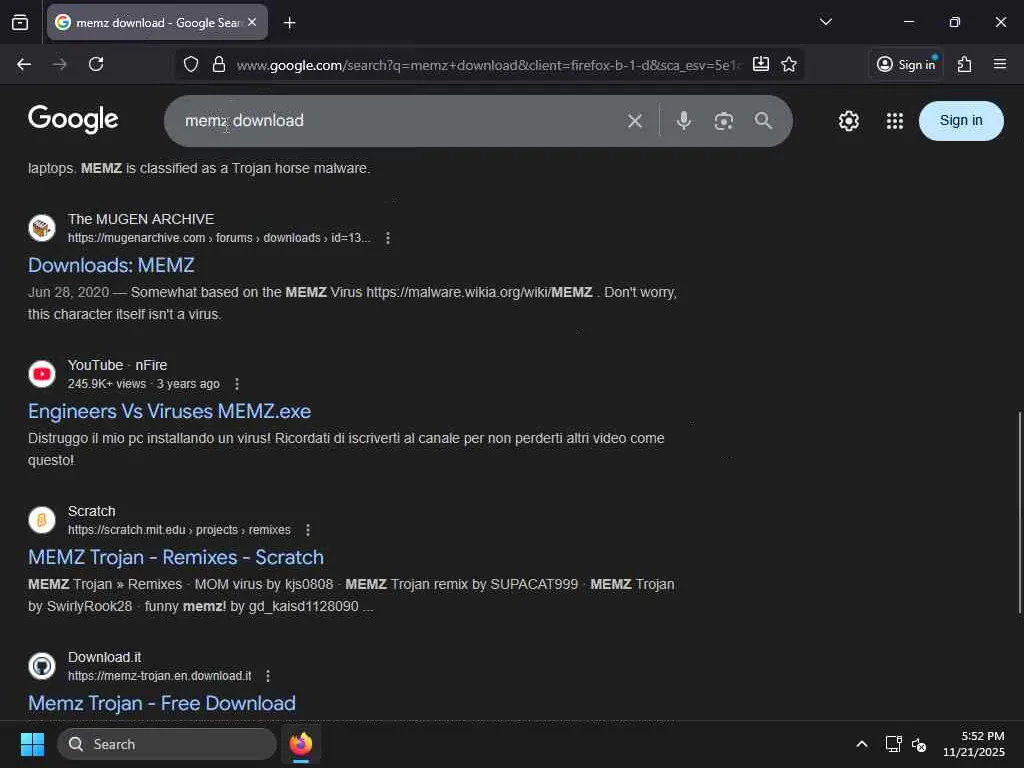Open more options for MUGEN ARCHIVE result
This screenshot has height=768, width=1024.
pyautogui.click(x=388, y=238)
